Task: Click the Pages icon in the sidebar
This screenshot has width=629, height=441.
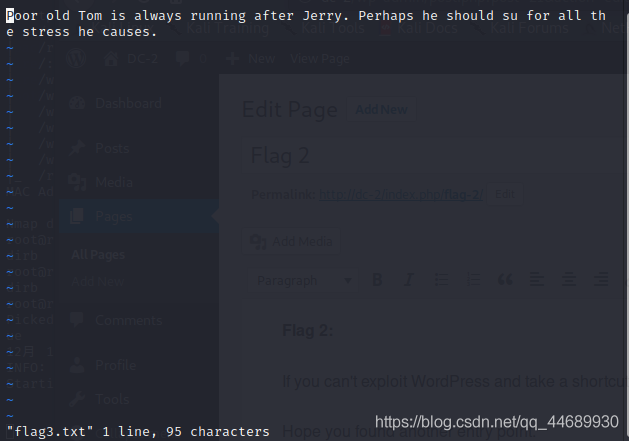Action: [x=77, y=217]
